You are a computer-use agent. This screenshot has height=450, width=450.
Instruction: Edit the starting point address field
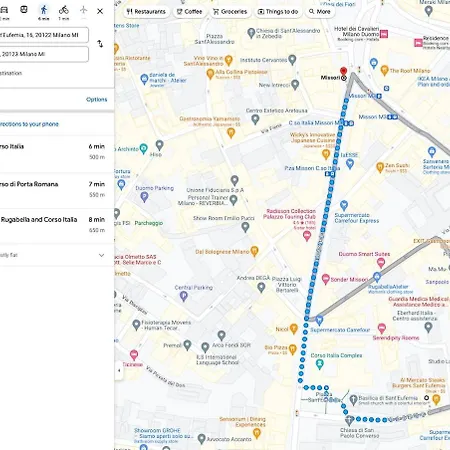43,35
